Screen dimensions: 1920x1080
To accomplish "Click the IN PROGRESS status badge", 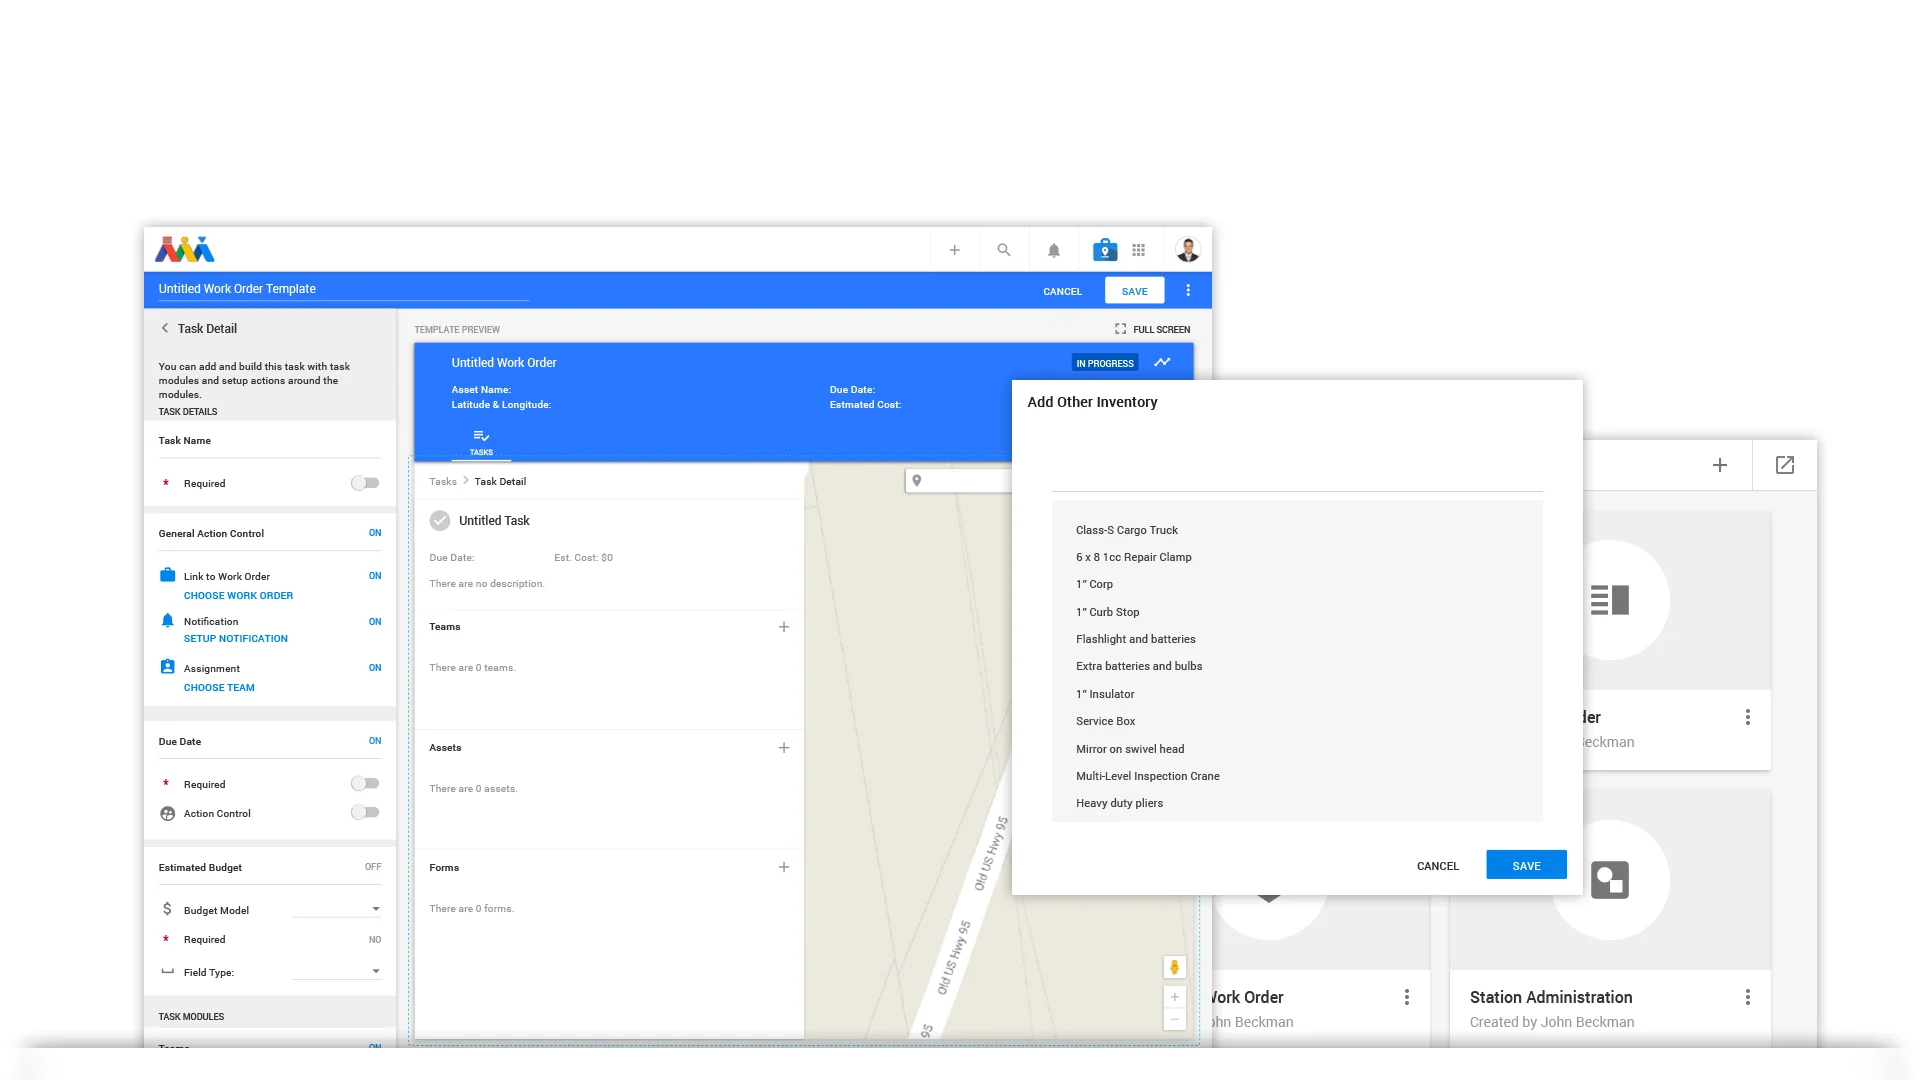I will pyautogui.click(x=1105, y=363).
